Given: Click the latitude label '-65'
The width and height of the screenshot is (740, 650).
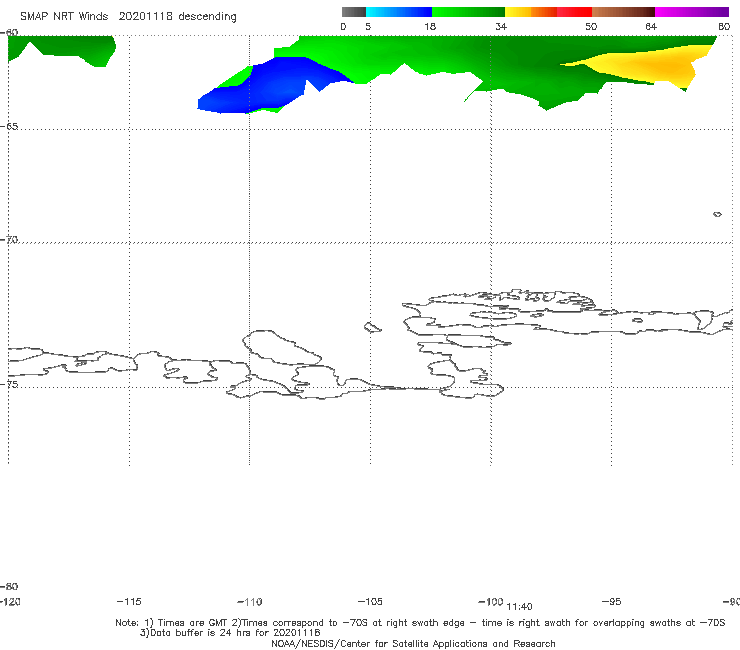Looking at the screenshot, I should 9,127.
